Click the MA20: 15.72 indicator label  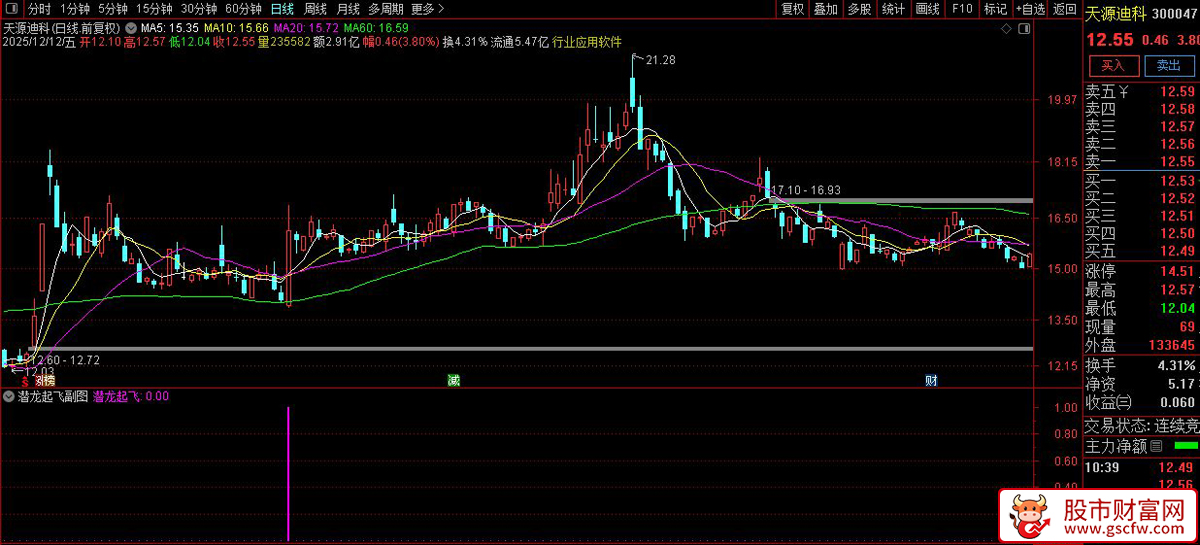coord(306,28)
